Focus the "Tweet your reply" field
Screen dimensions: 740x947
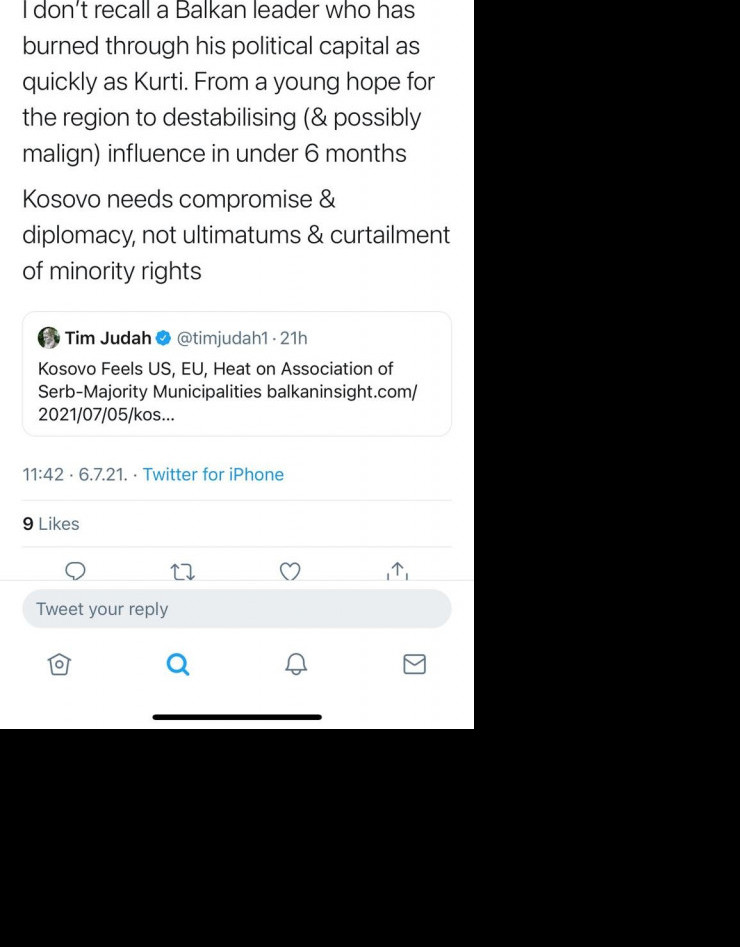pyautogui.click(x=237, y=609)
